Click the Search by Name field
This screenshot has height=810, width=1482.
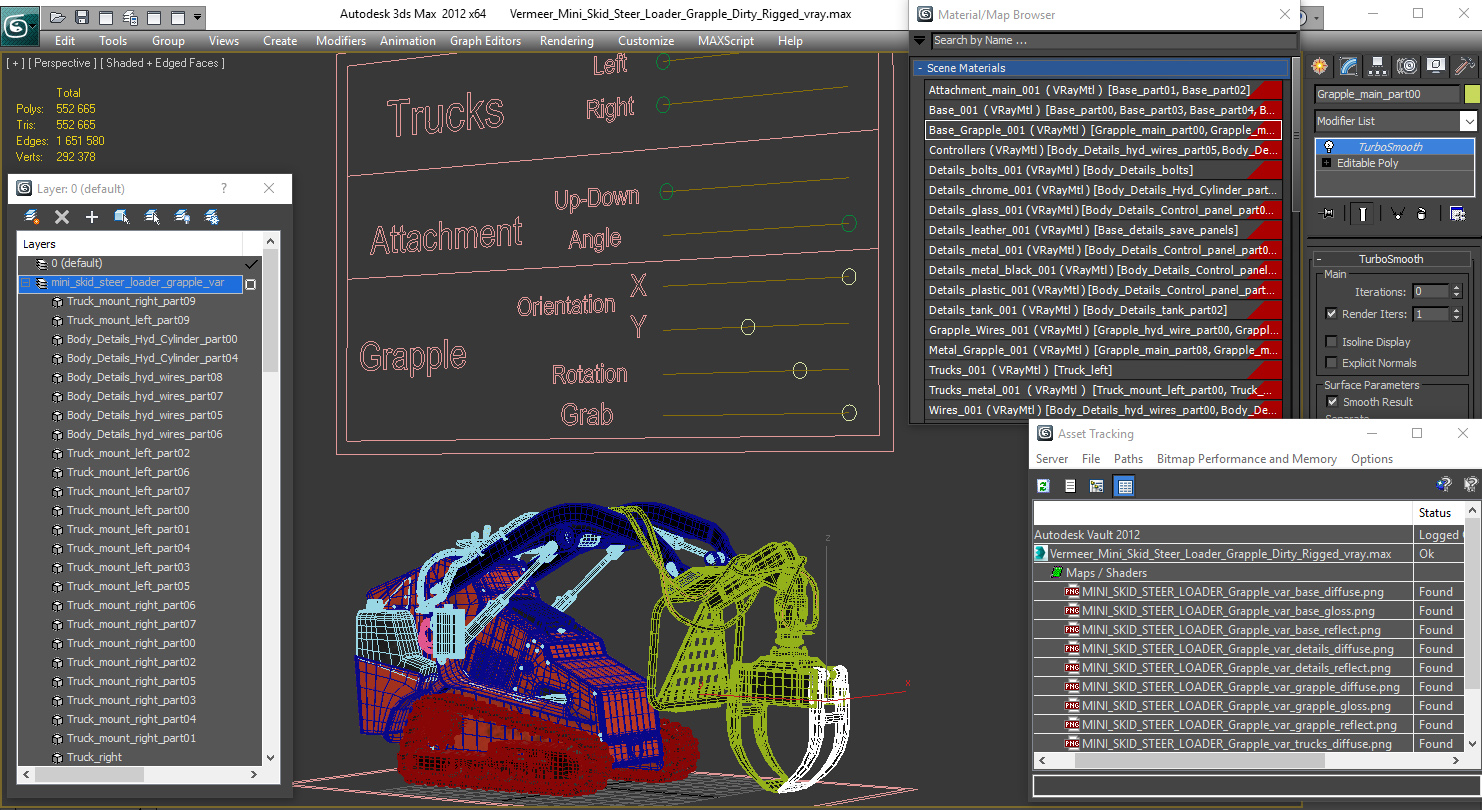pyautogui.click(x=1113, y=40)
